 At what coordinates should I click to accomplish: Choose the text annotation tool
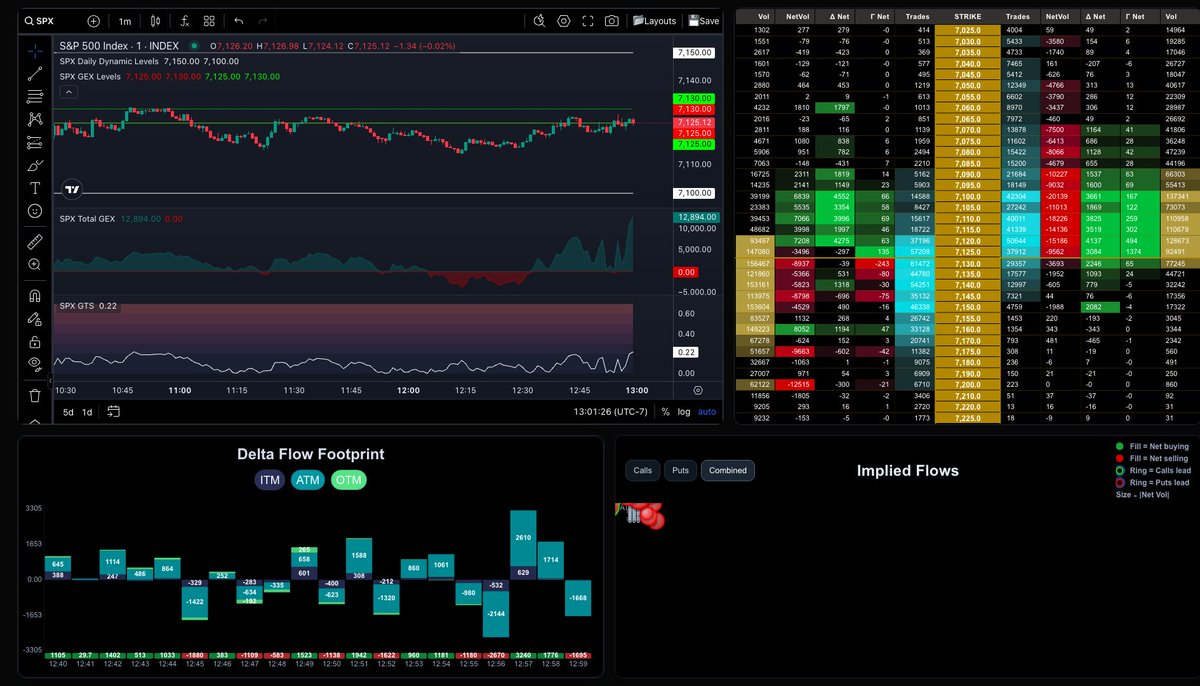tap(35, 188)
